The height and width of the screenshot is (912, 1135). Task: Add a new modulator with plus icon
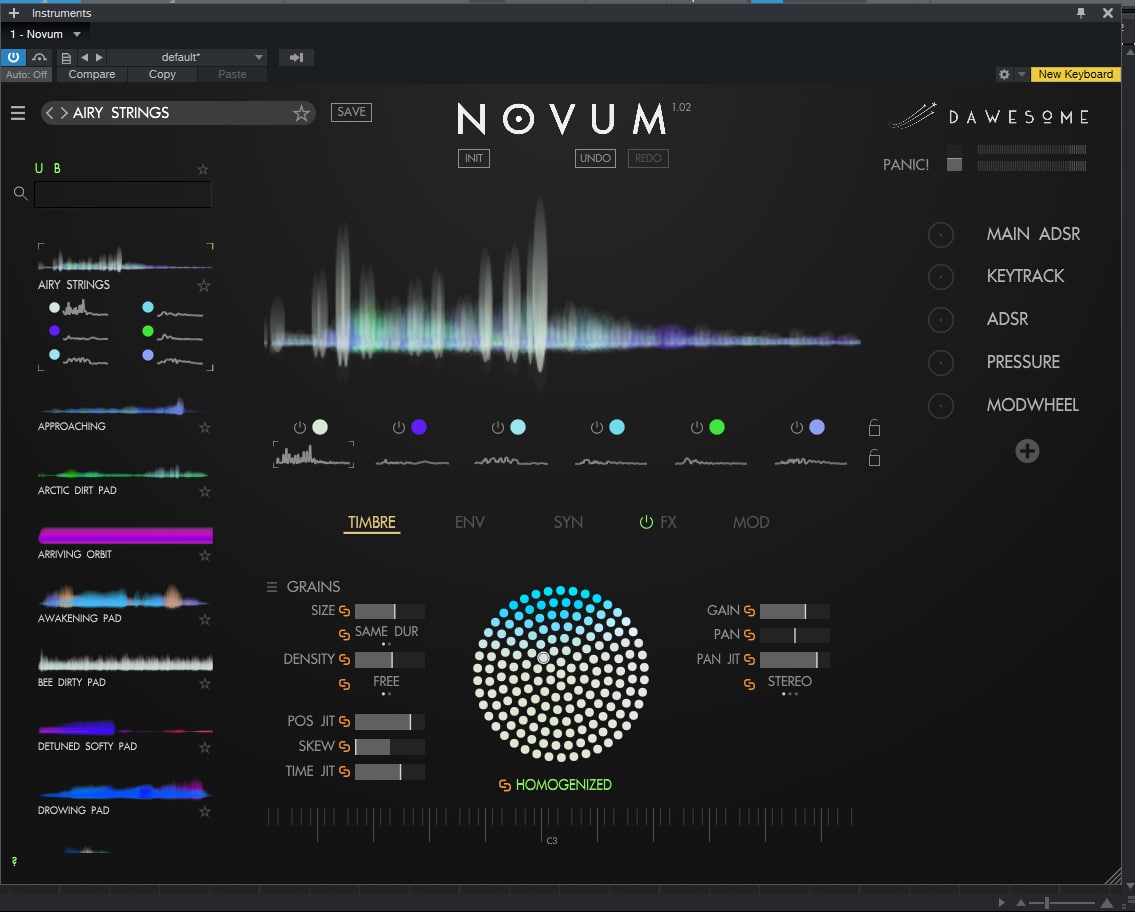tap(1027, 451)
